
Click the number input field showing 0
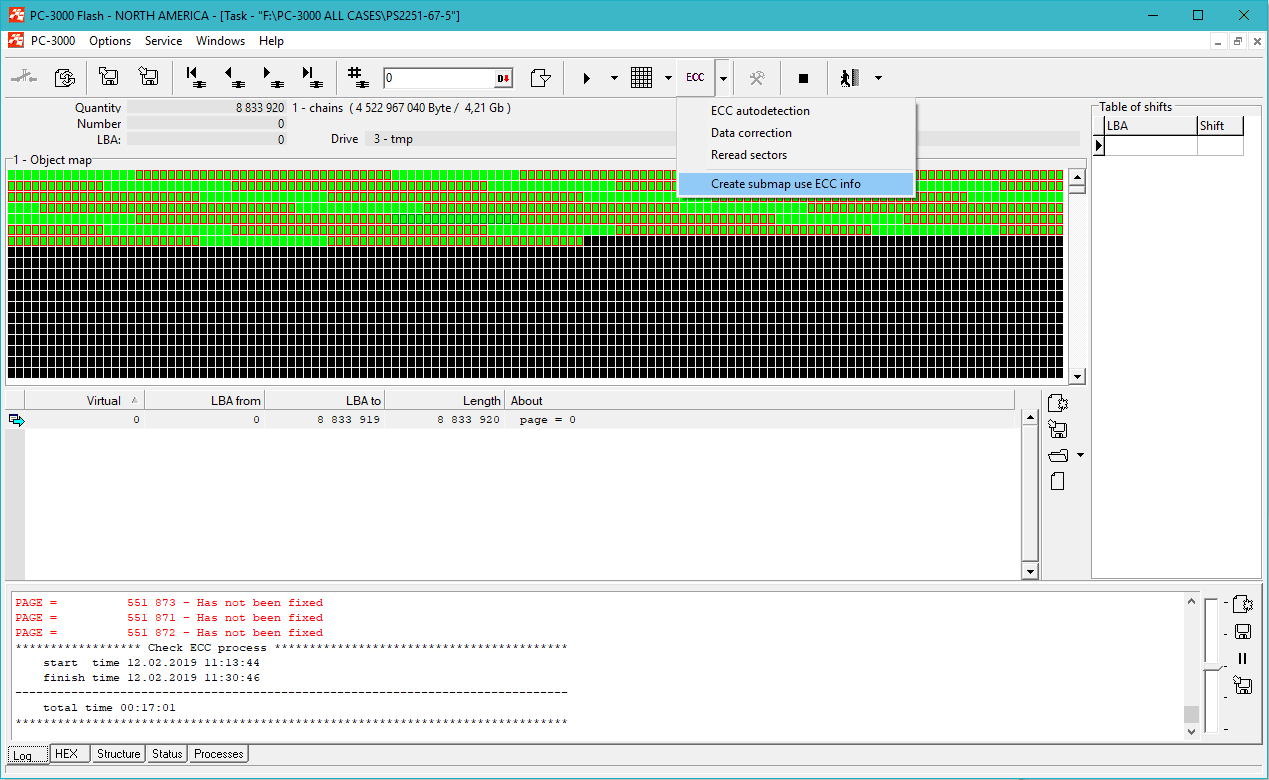(439, 78)
